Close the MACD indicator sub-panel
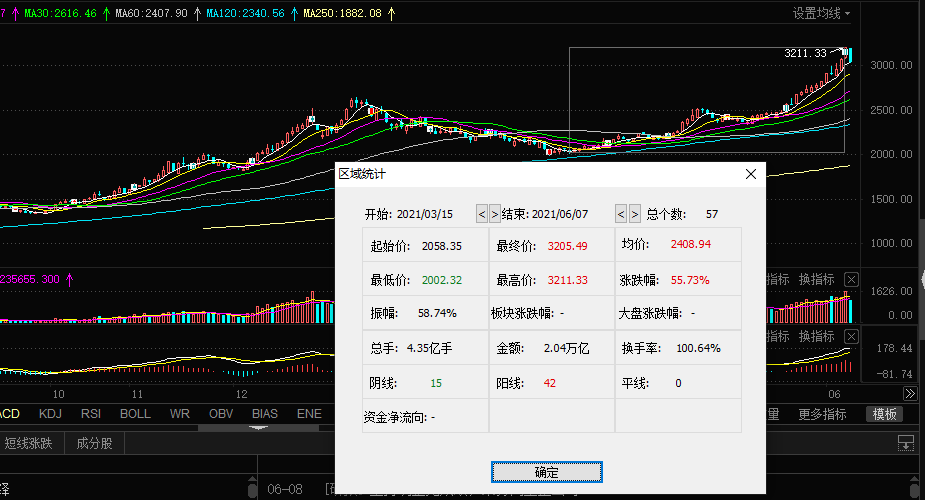Viewport: 925px width, 500px height. pos(851,337)
